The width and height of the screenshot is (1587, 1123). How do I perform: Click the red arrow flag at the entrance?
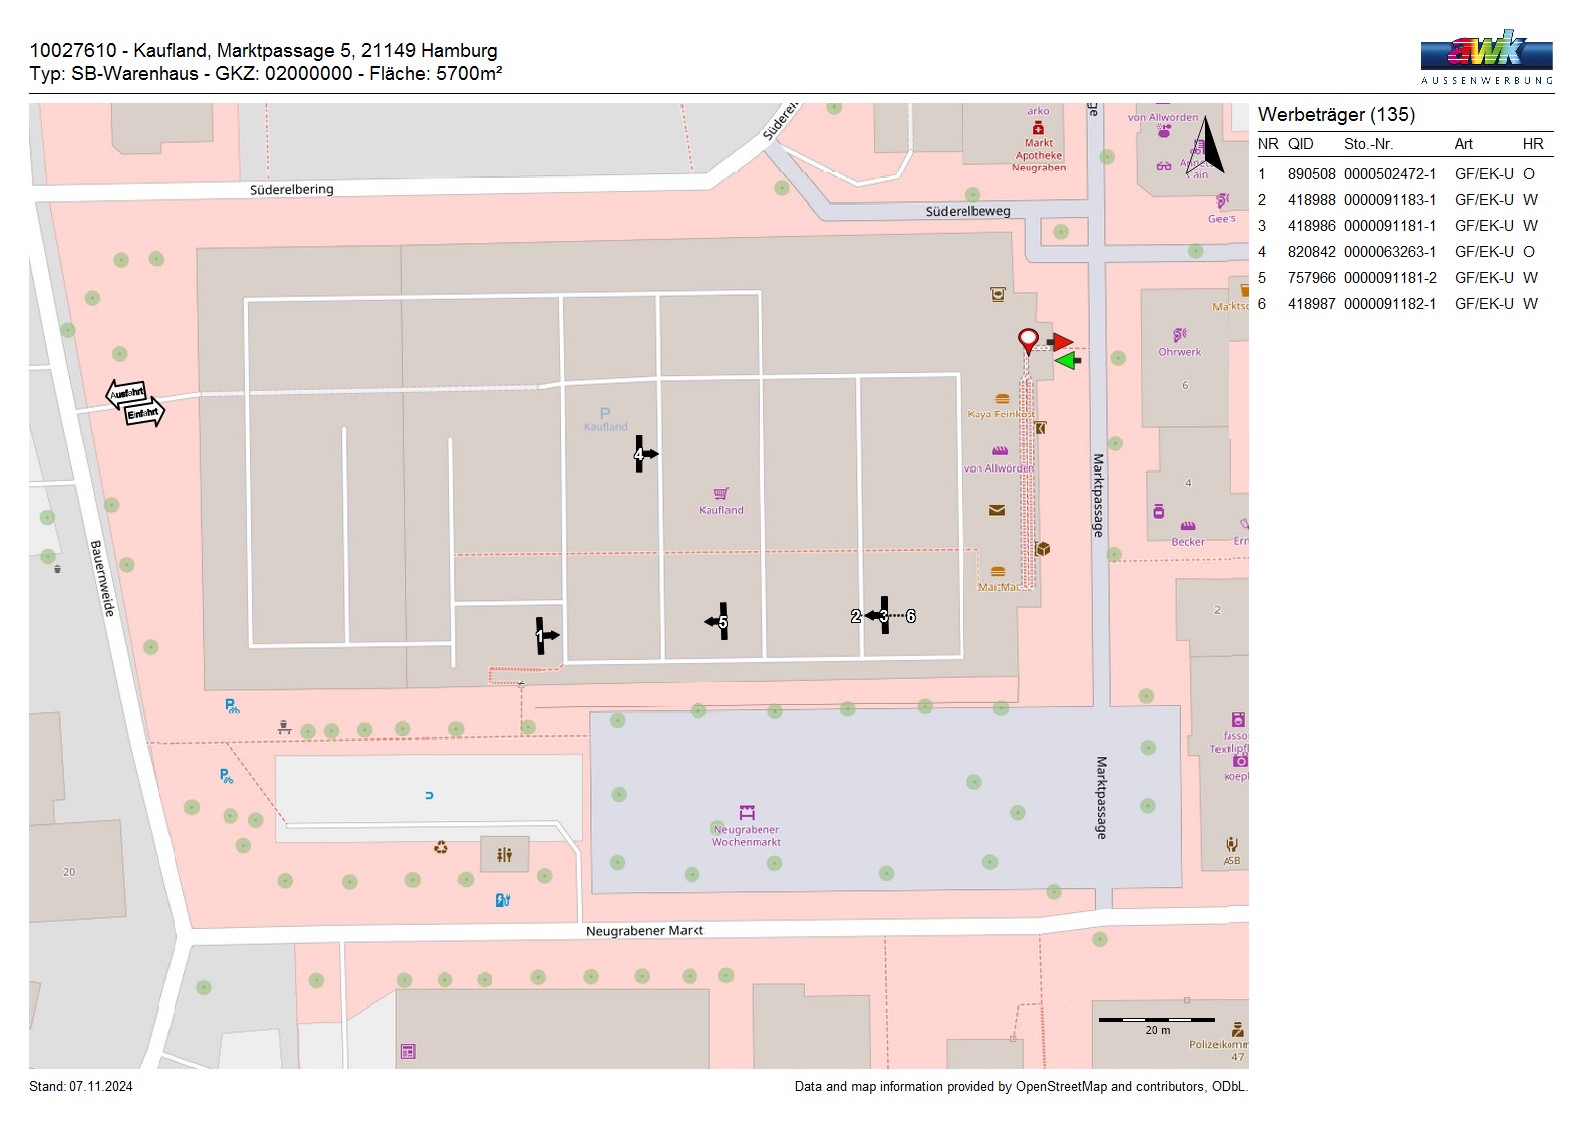1061,342
